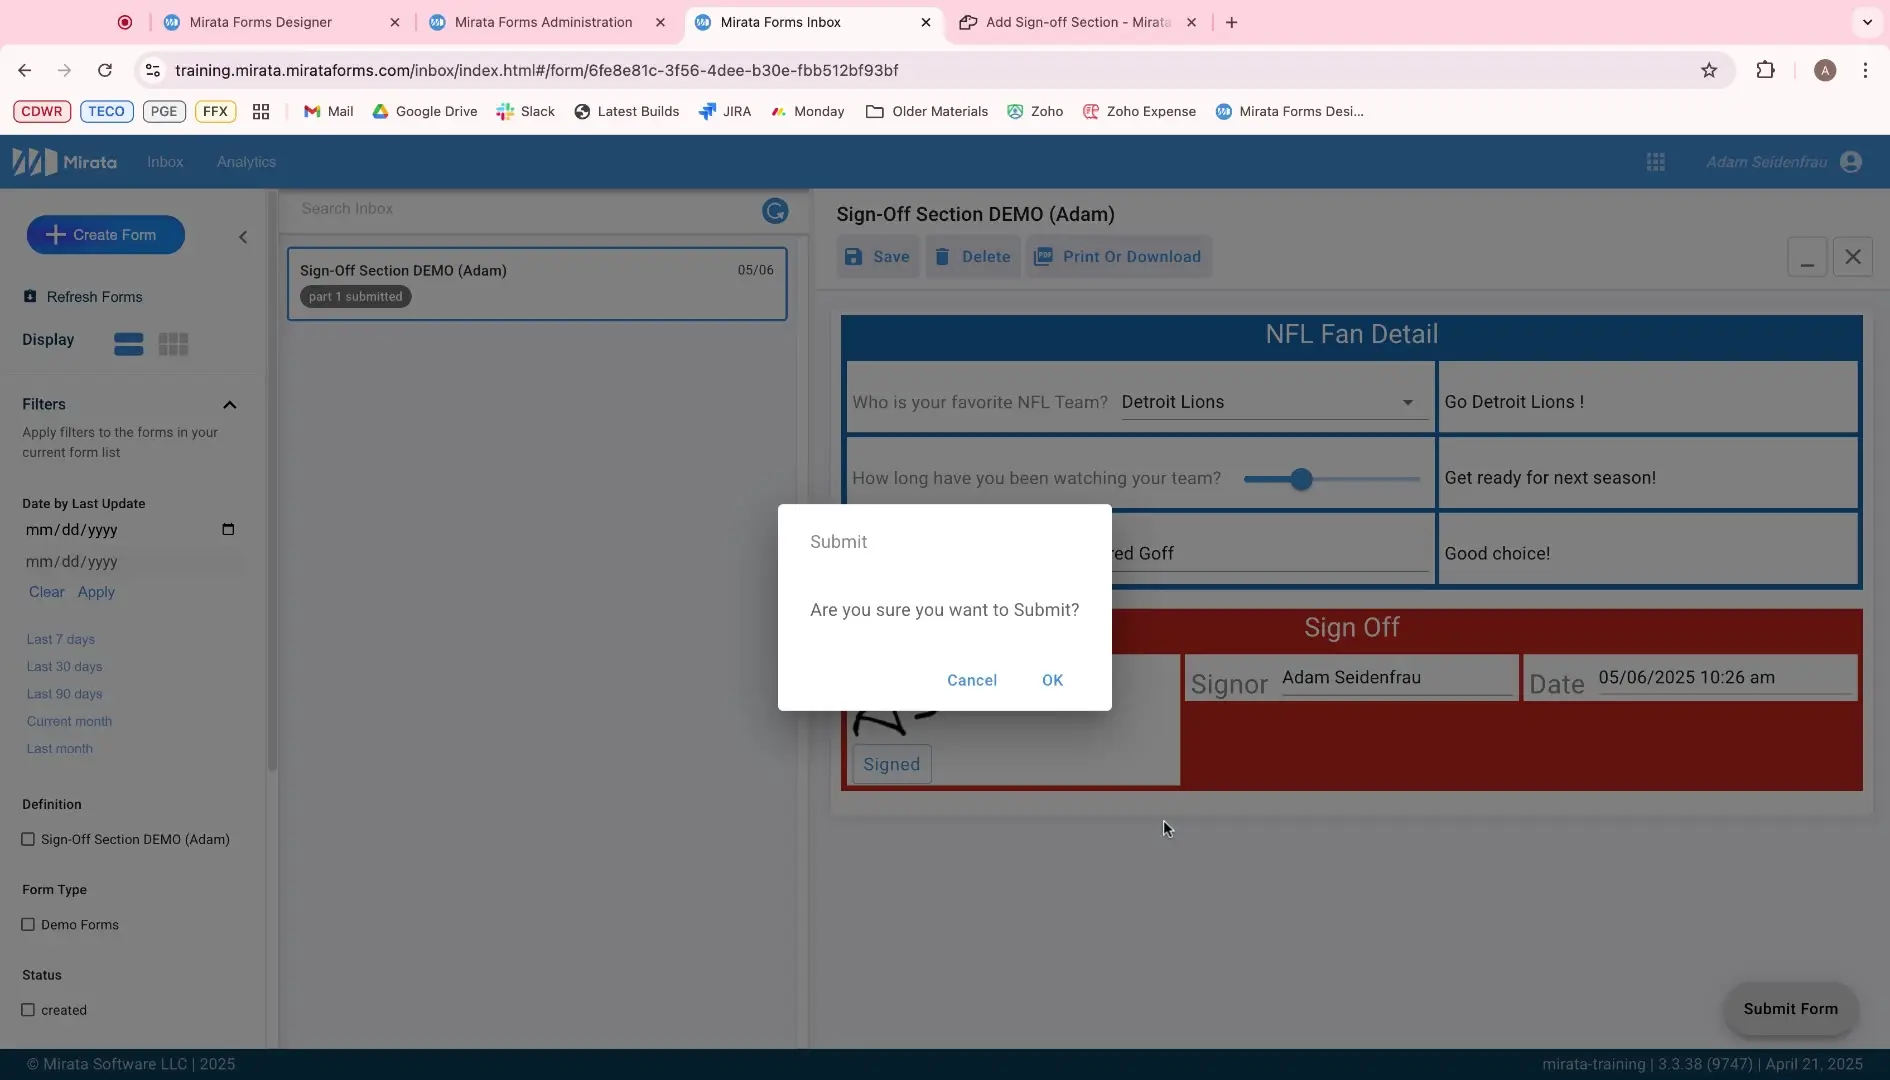Open Print Or Download via its printer icon
1890x1080 pixels.
click(x=1045, y=256)
